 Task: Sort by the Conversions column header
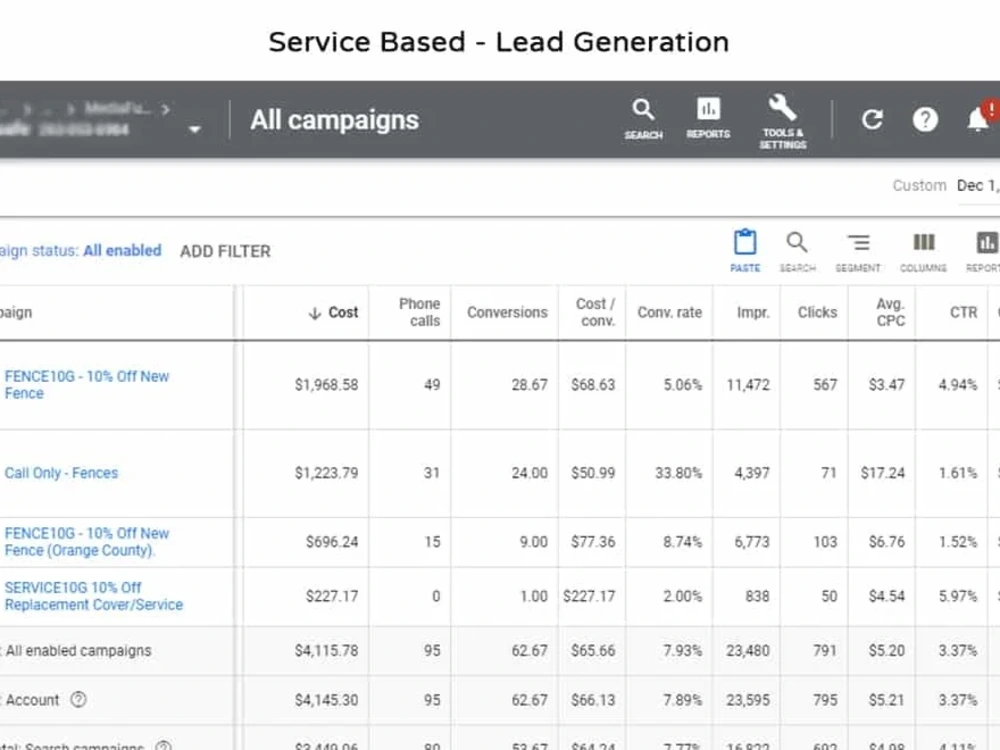coord(507,312)
